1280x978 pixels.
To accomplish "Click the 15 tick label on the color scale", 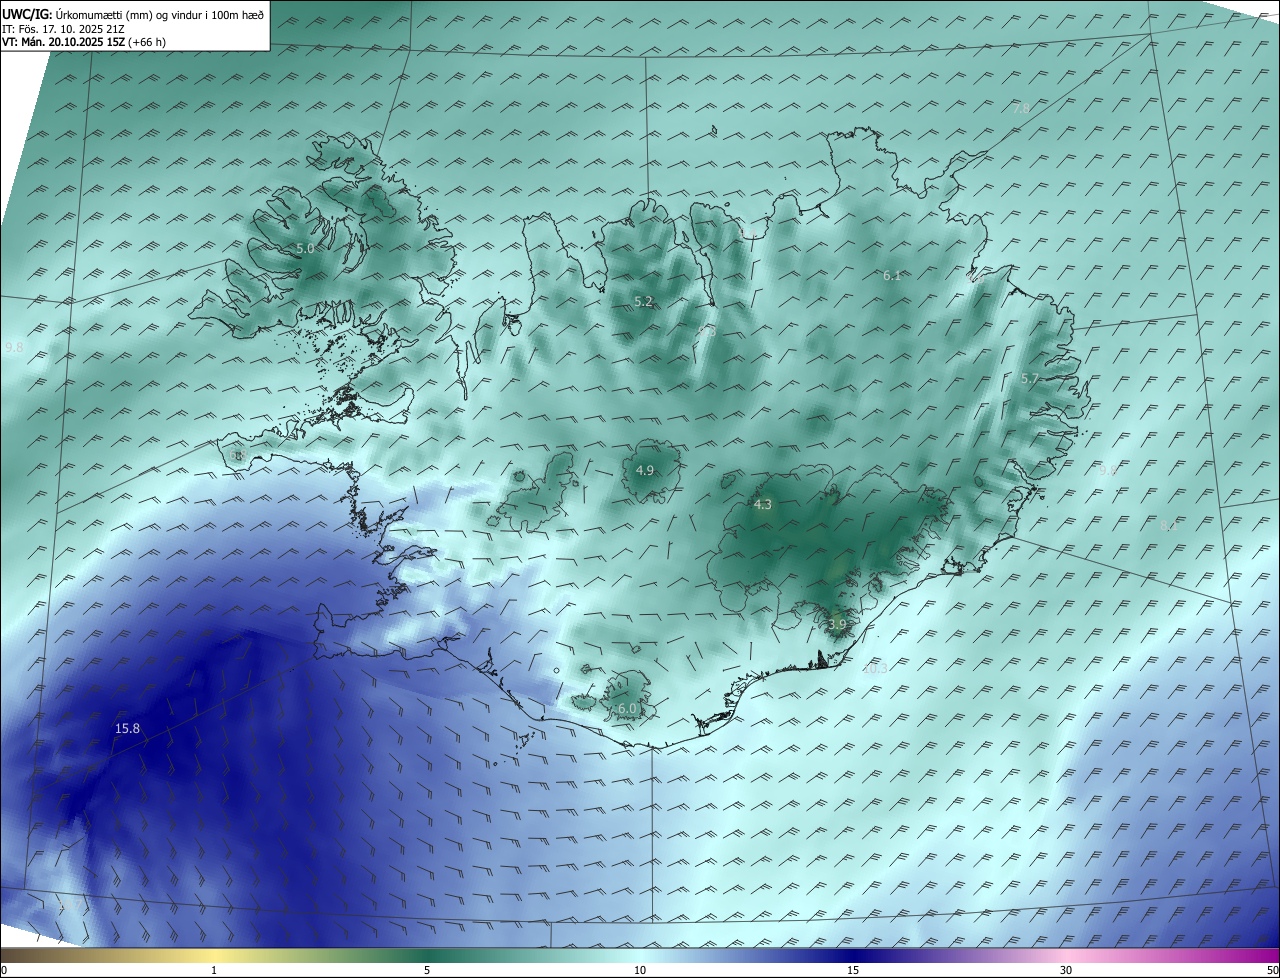I will pyautogui.click(x=853, y=970).
